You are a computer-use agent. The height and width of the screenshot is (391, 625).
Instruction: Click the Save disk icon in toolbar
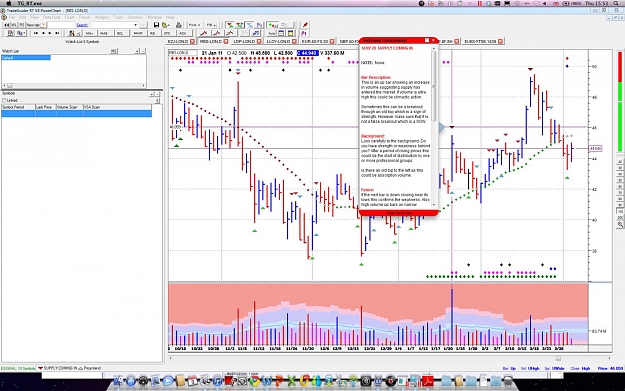point(156,25)
